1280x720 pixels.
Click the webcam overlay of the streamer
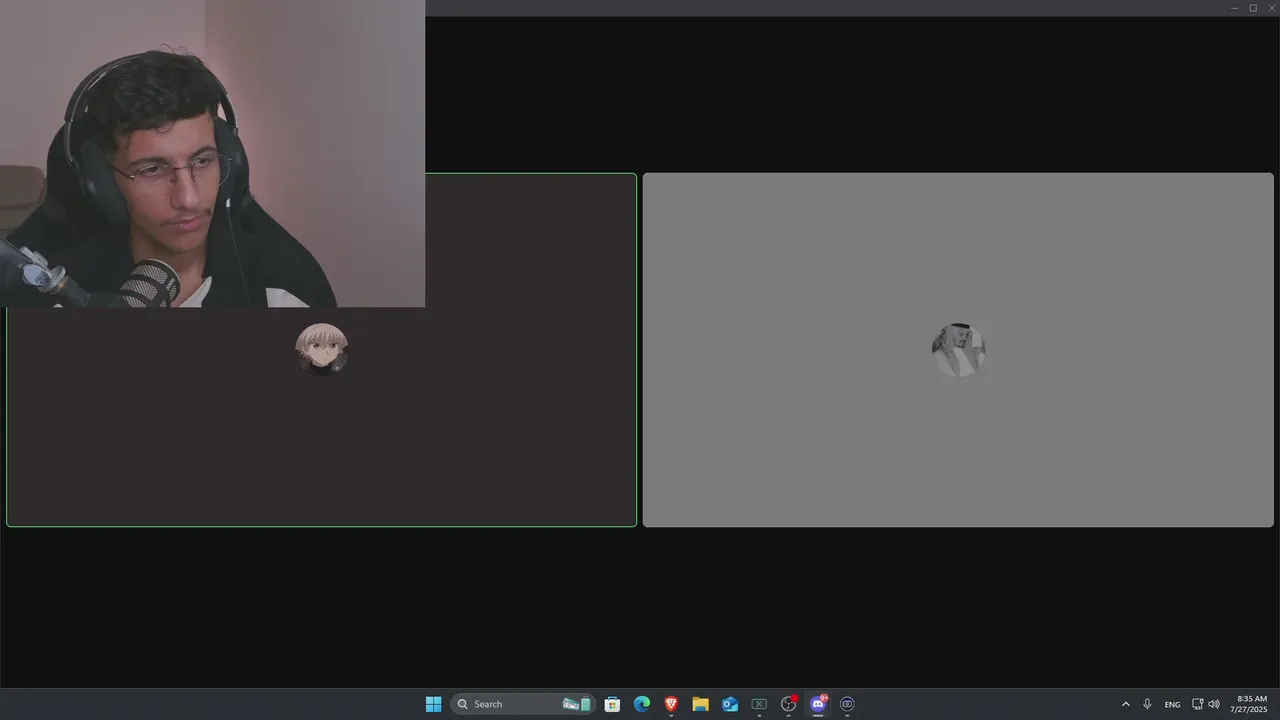point(212,153)
